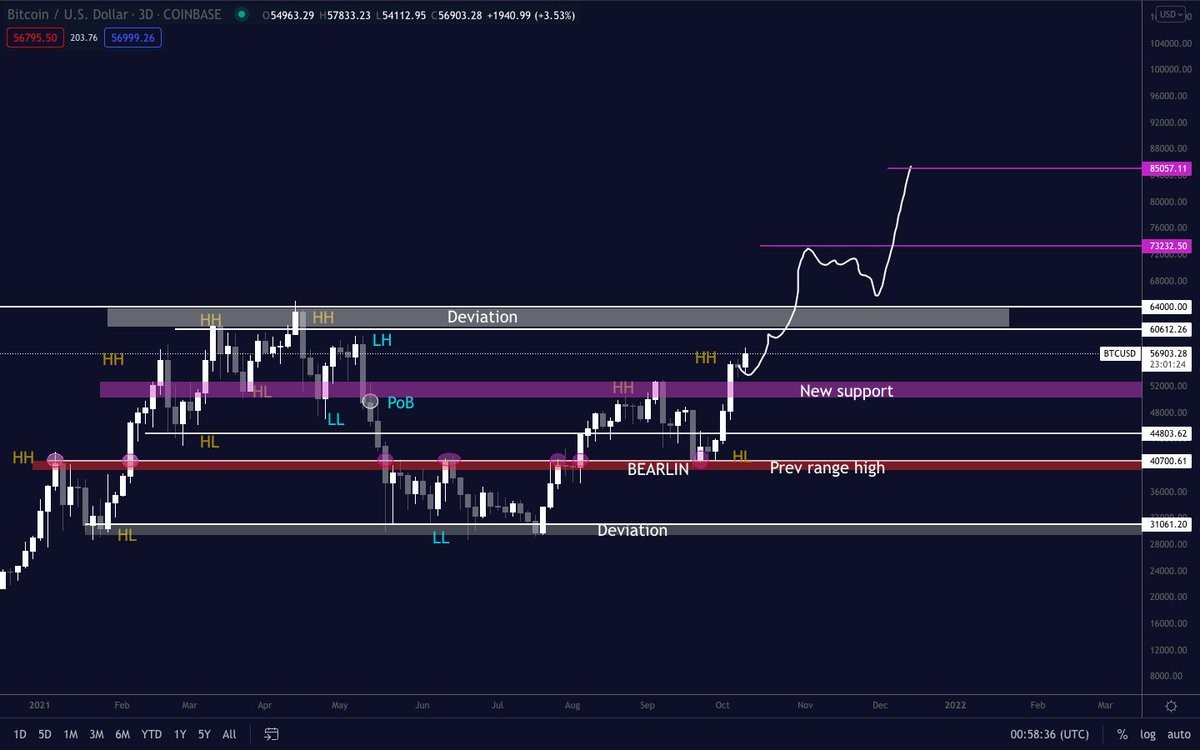
Task: Select the 73232.50 price label tag
Action: (x=1169, y=245)
